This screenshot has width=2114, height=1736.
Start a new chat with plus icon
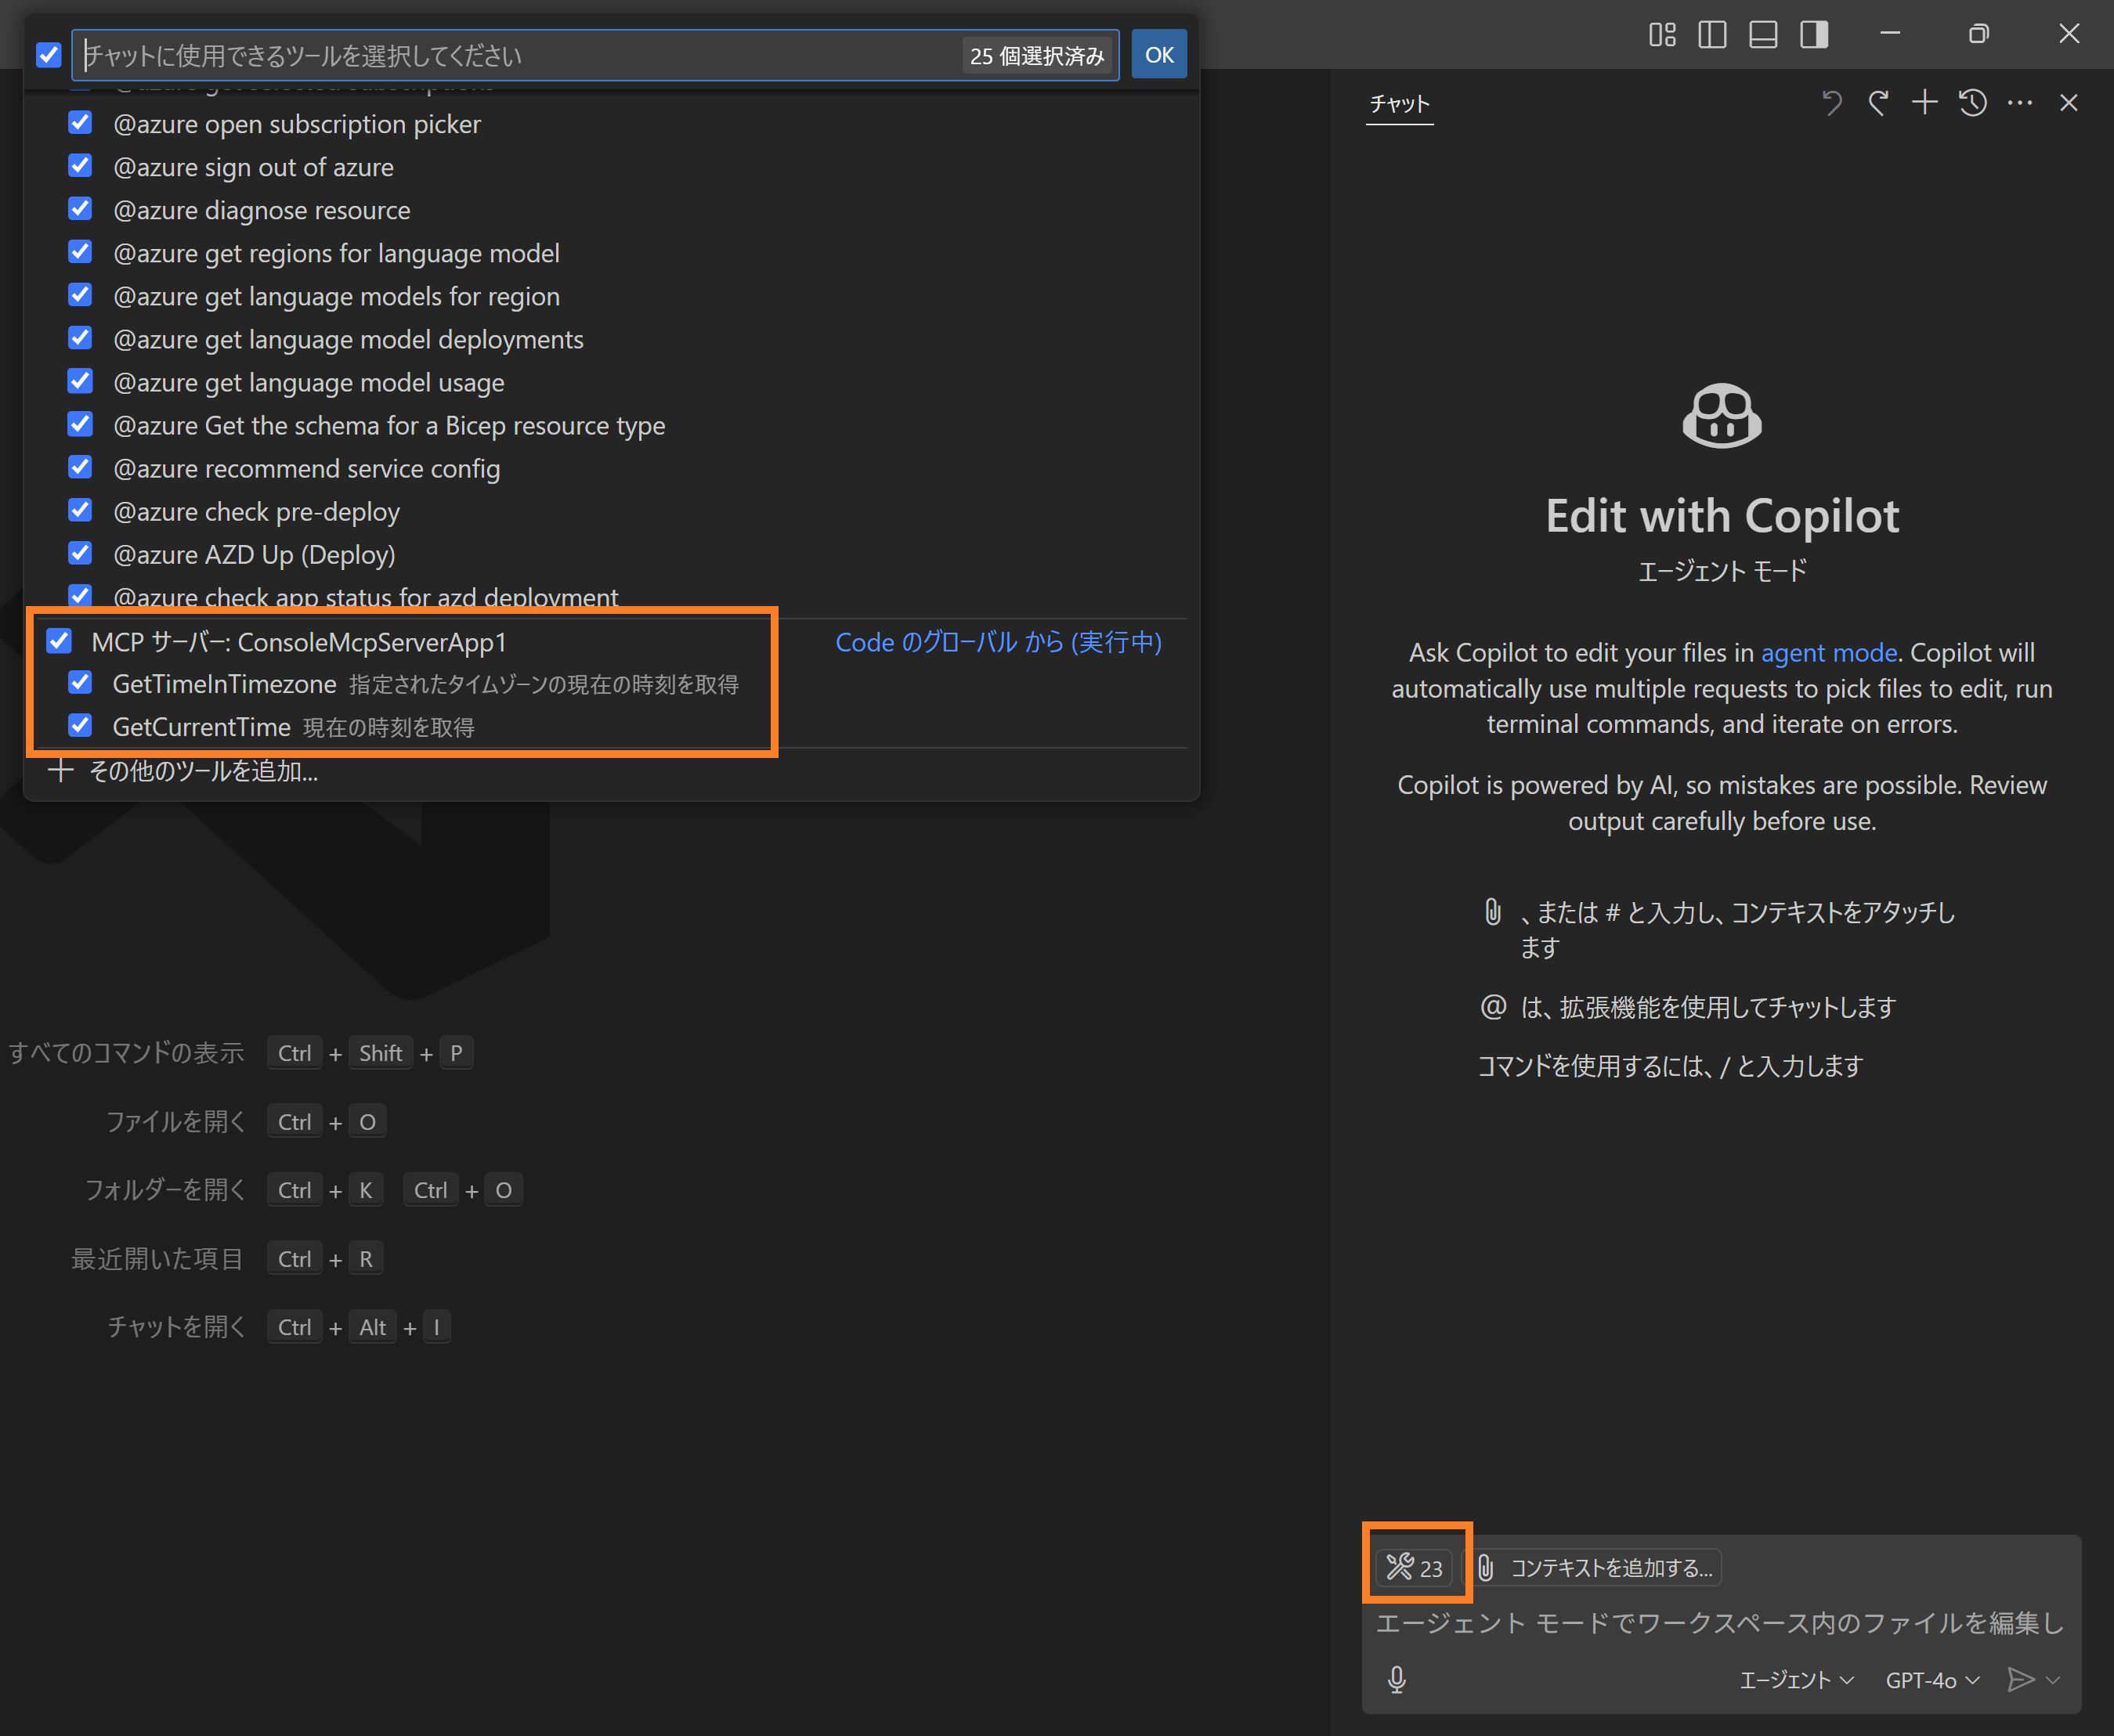1925,103
